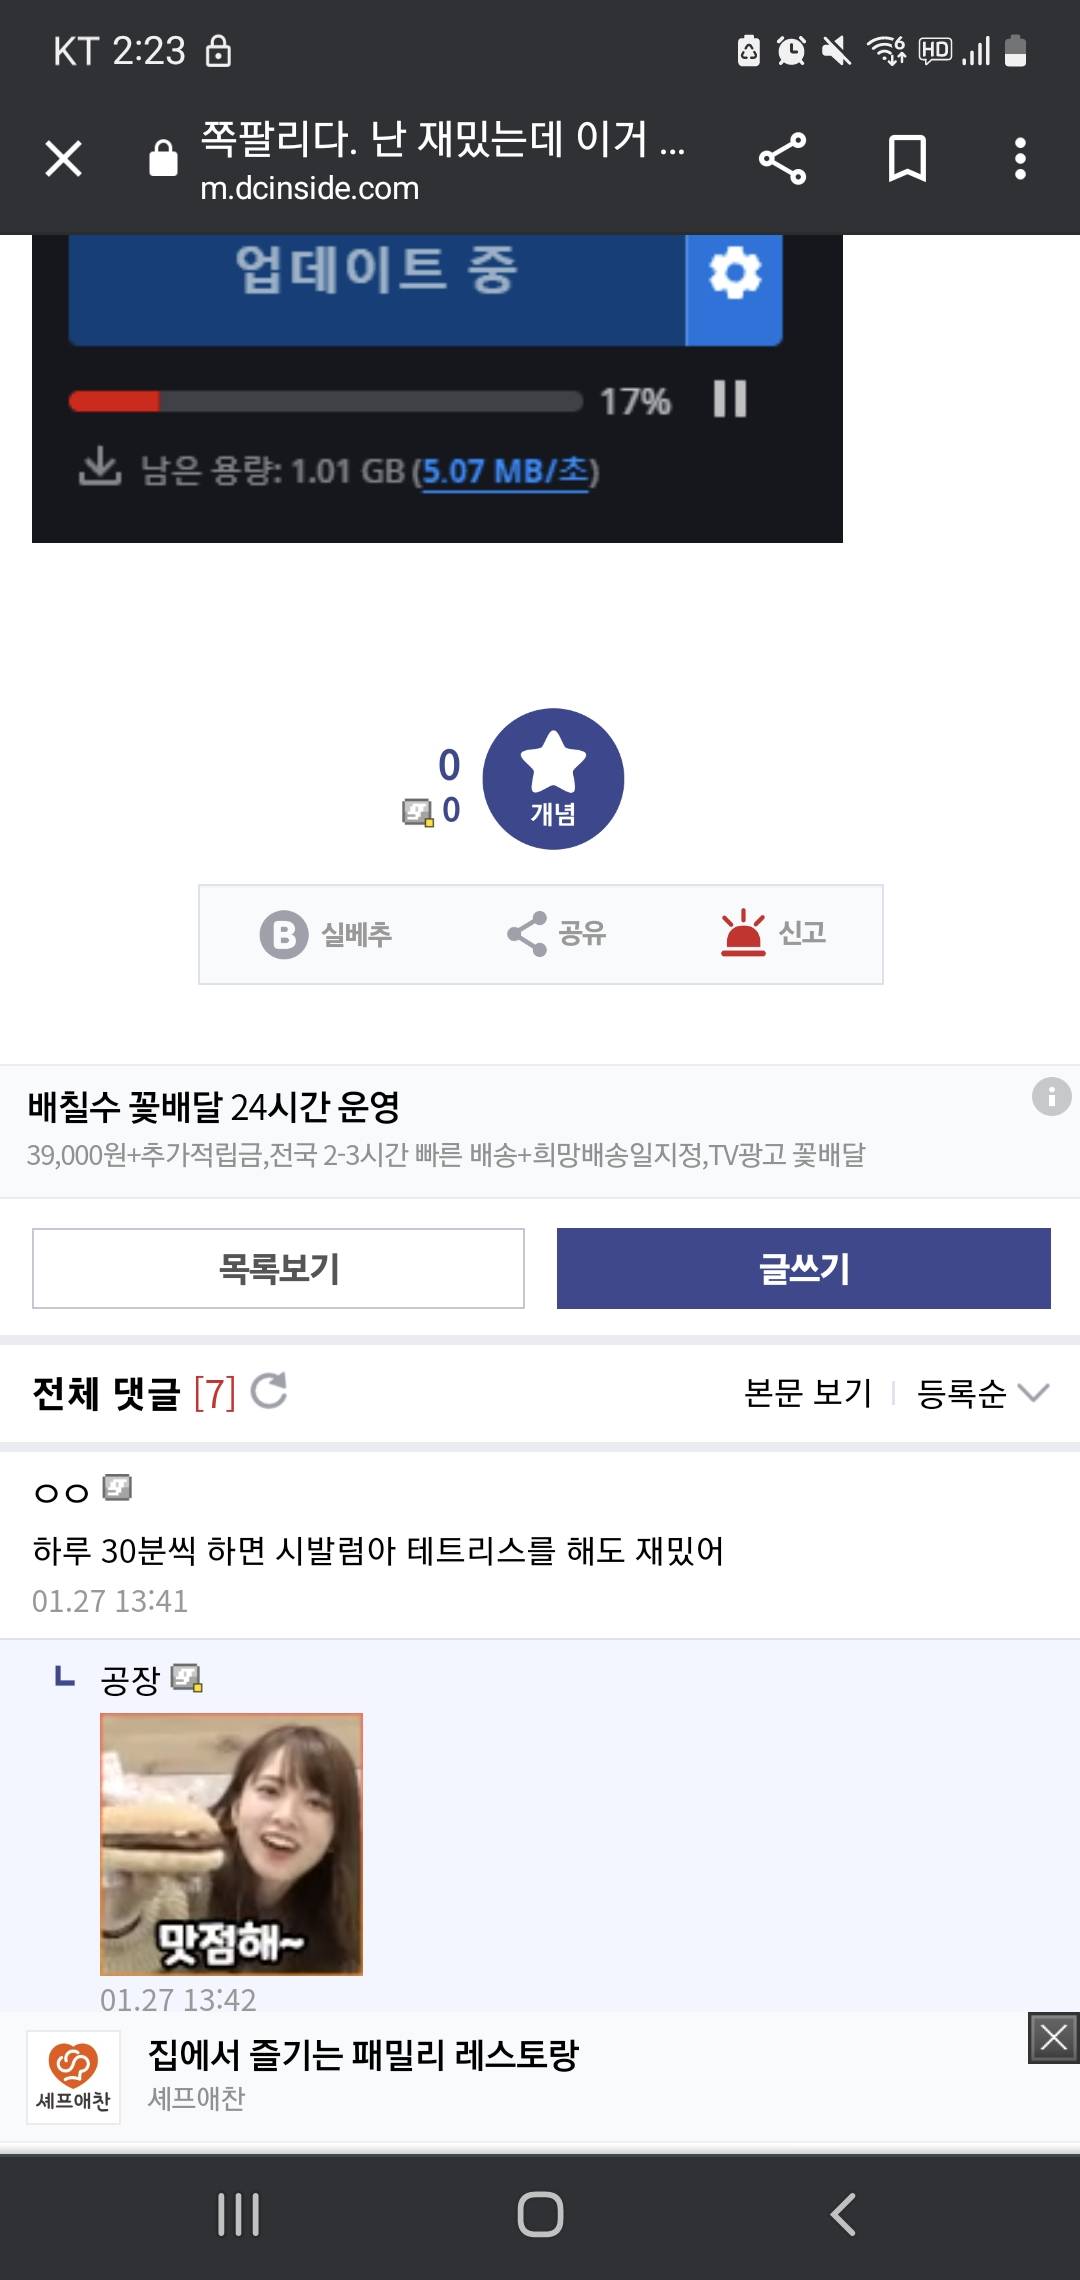Open the 맛점해~ comment image
Screen dimensions: 1080x2280
[x=231, y=1843]
